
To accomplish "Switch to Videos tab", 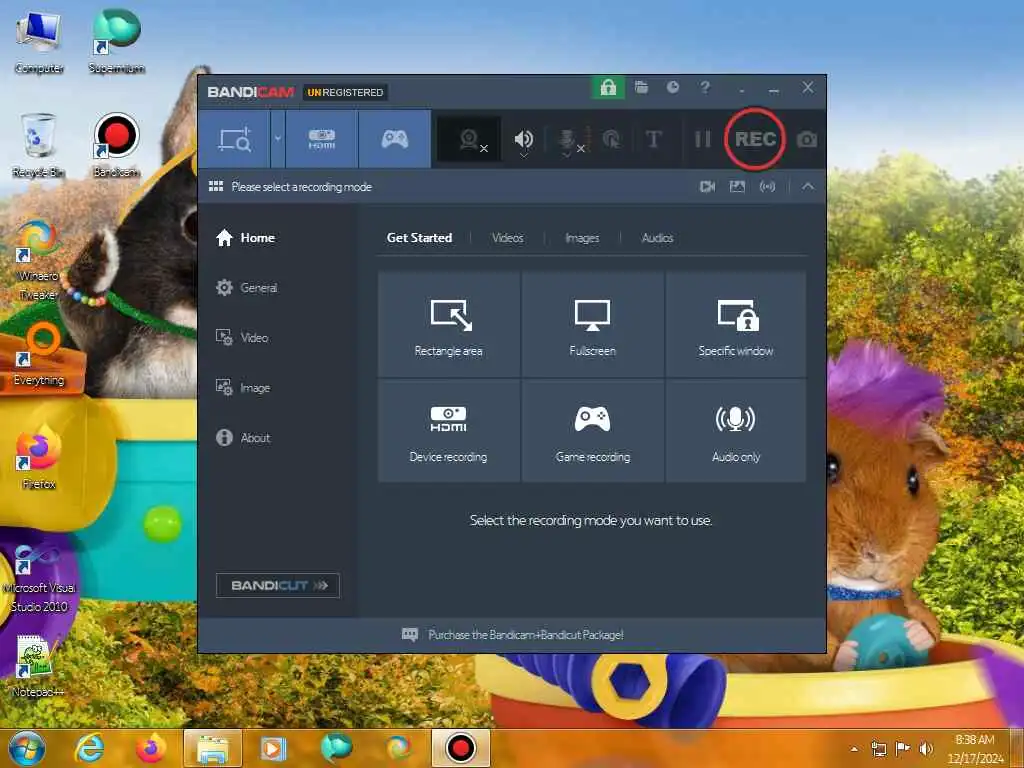I will pyautogui.click(x=507, y=238).
